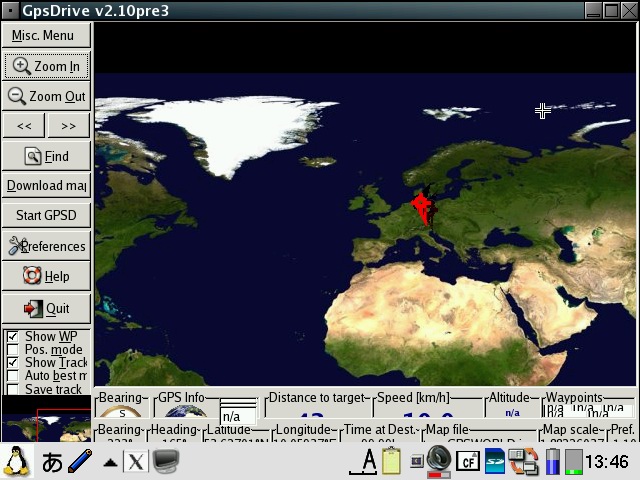
Task: Enable the Auto best map checkbox
Action: click(13, 376)
